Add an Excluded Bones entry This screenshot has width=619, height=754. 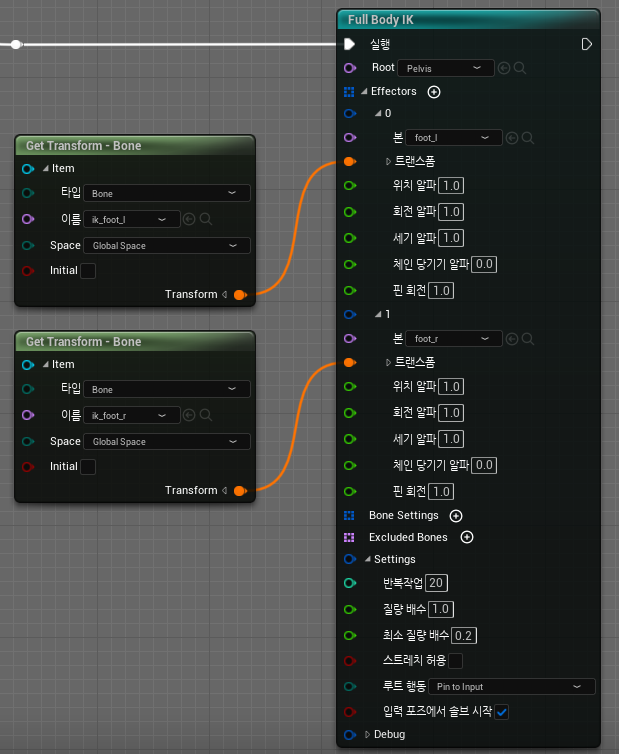467,537
